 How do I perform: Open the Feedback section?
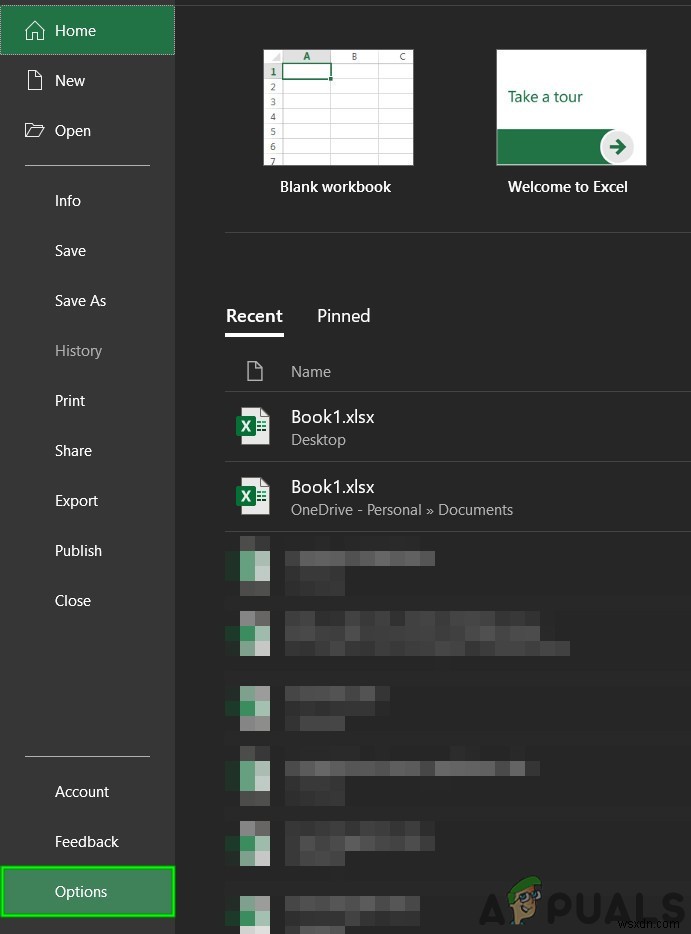(x=87, y=842)
